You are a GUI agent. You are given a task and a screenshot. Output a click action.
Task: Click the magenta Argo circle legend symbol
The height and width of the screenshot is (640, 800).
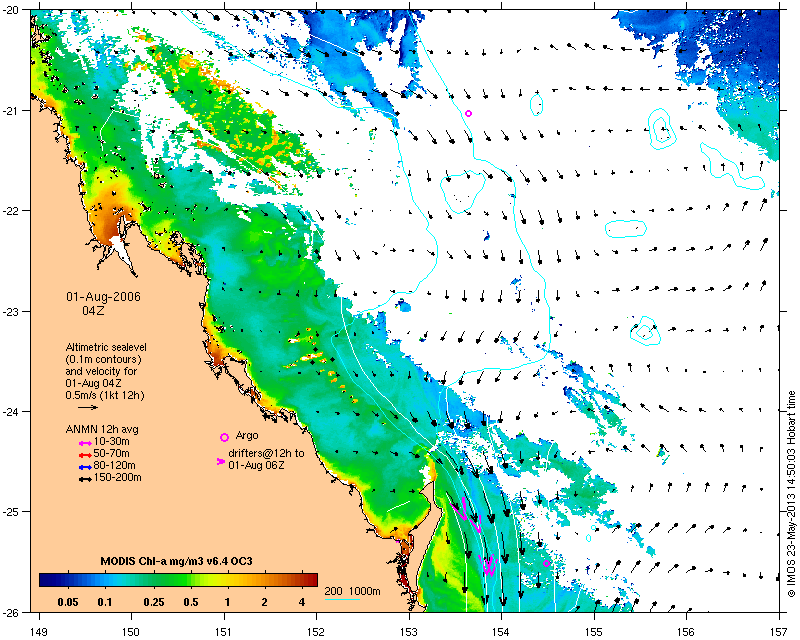coord(224,437)
